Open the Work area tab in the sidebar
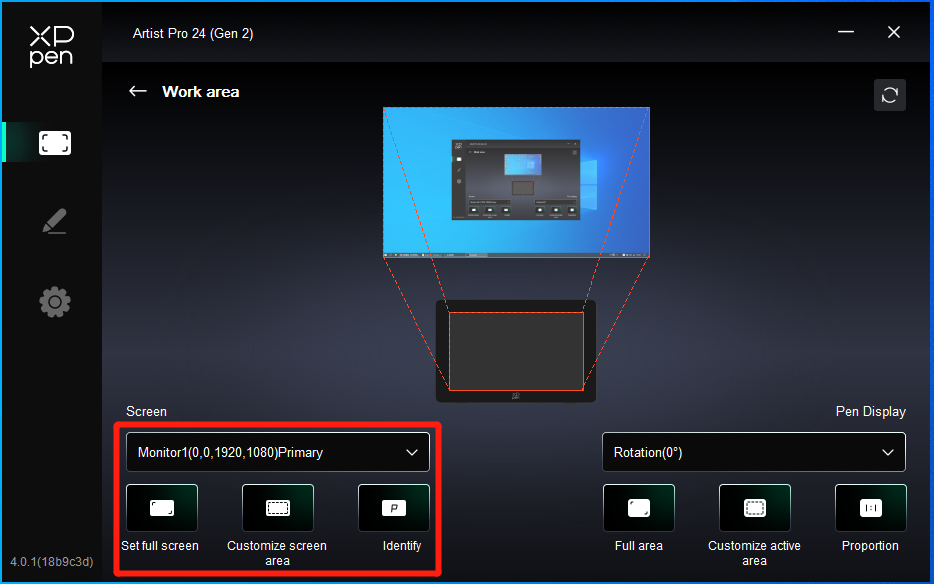 point(55,143)
